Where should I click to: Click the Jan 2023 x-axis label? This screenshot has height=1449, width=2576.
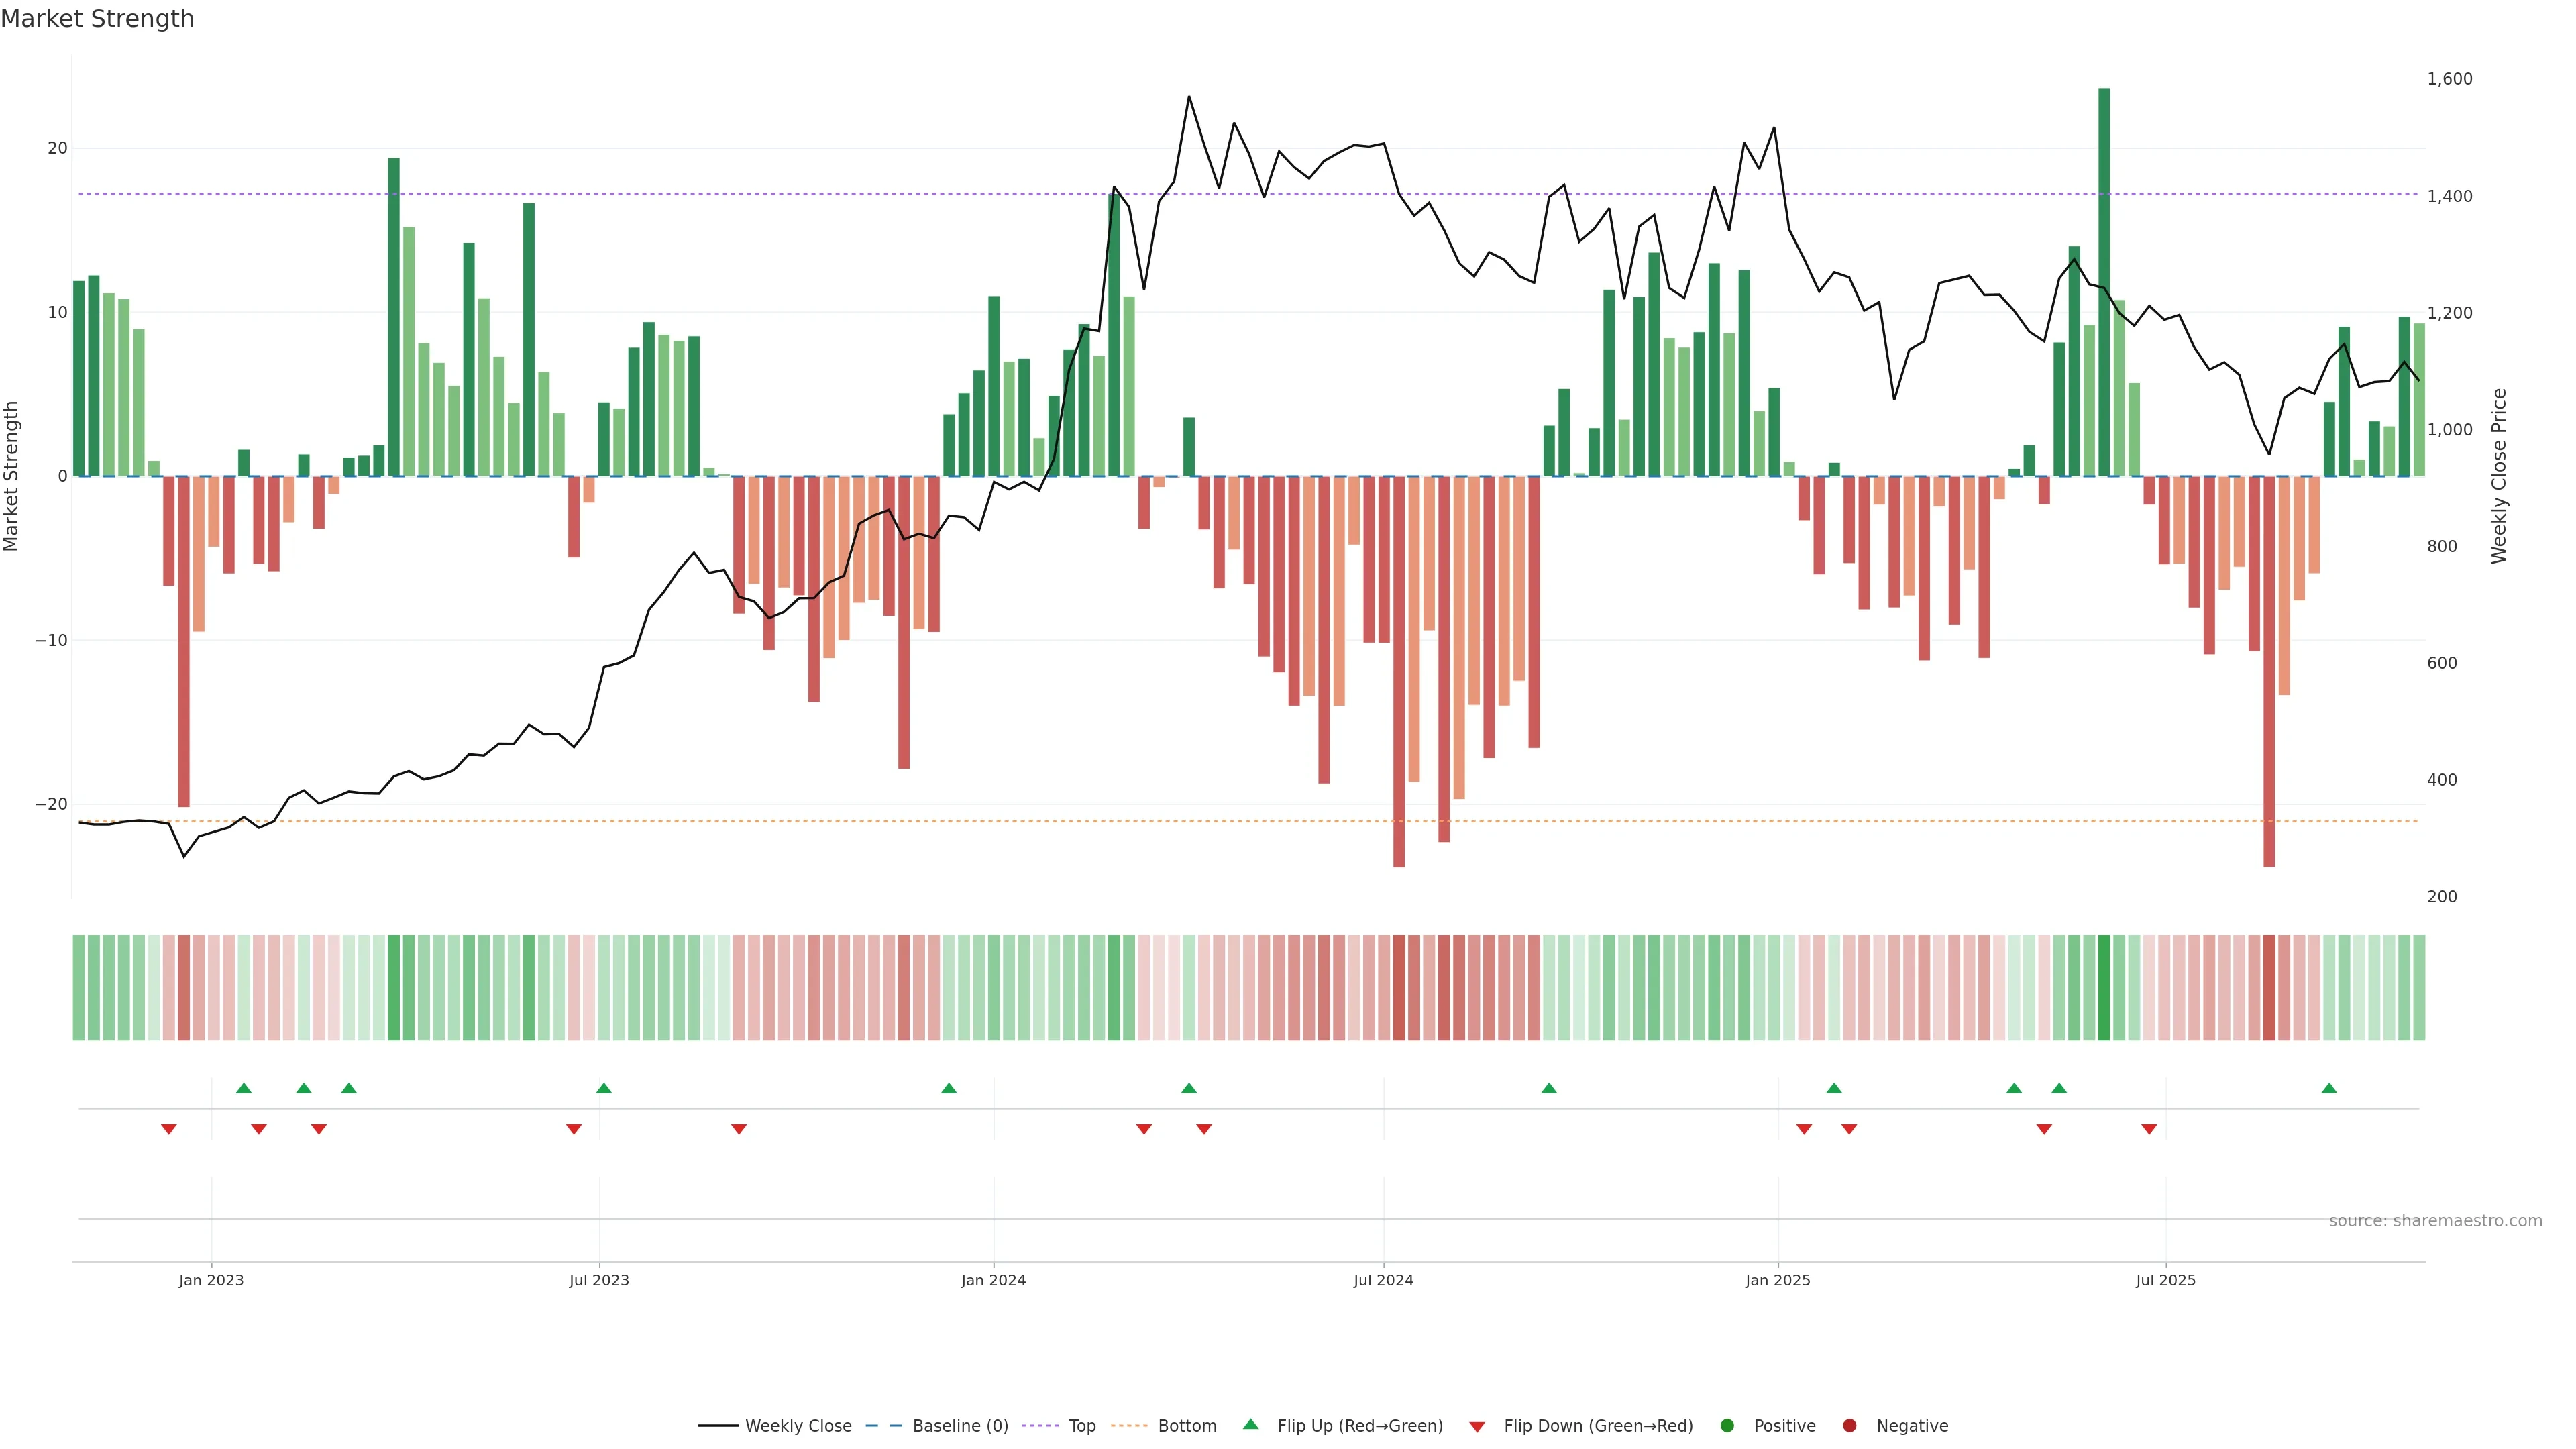(x=211, y=1280)
